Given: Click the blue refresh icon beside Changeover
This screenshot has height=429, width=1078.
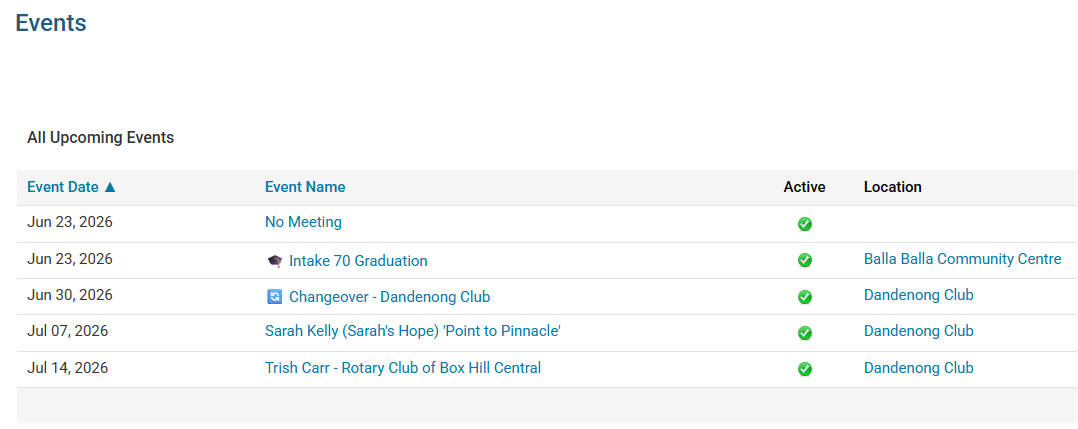Looking at the screenshot, I should point(274,297).
